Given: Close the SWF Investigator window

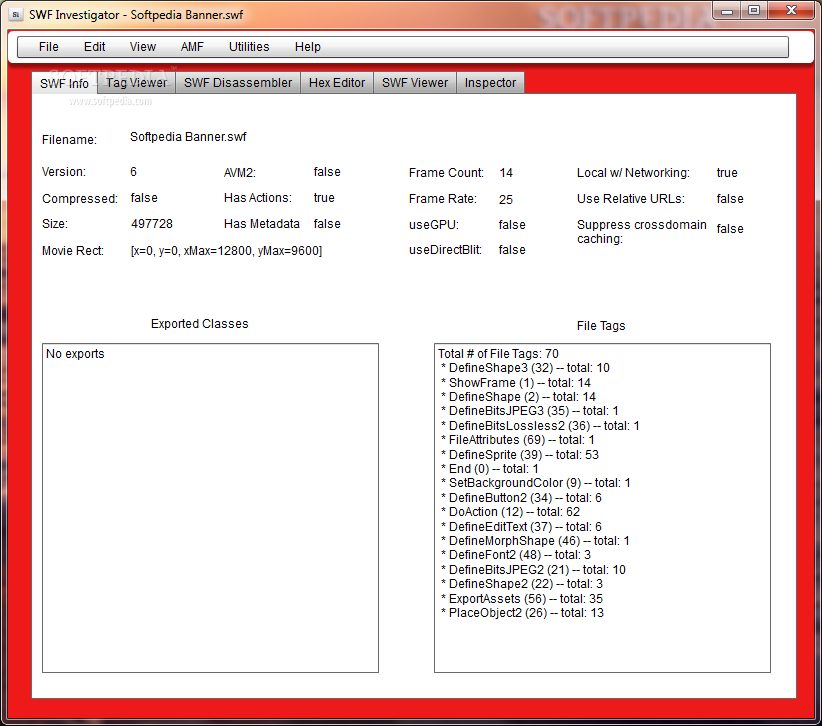Looking at the screenshot, I should [792, 10].
